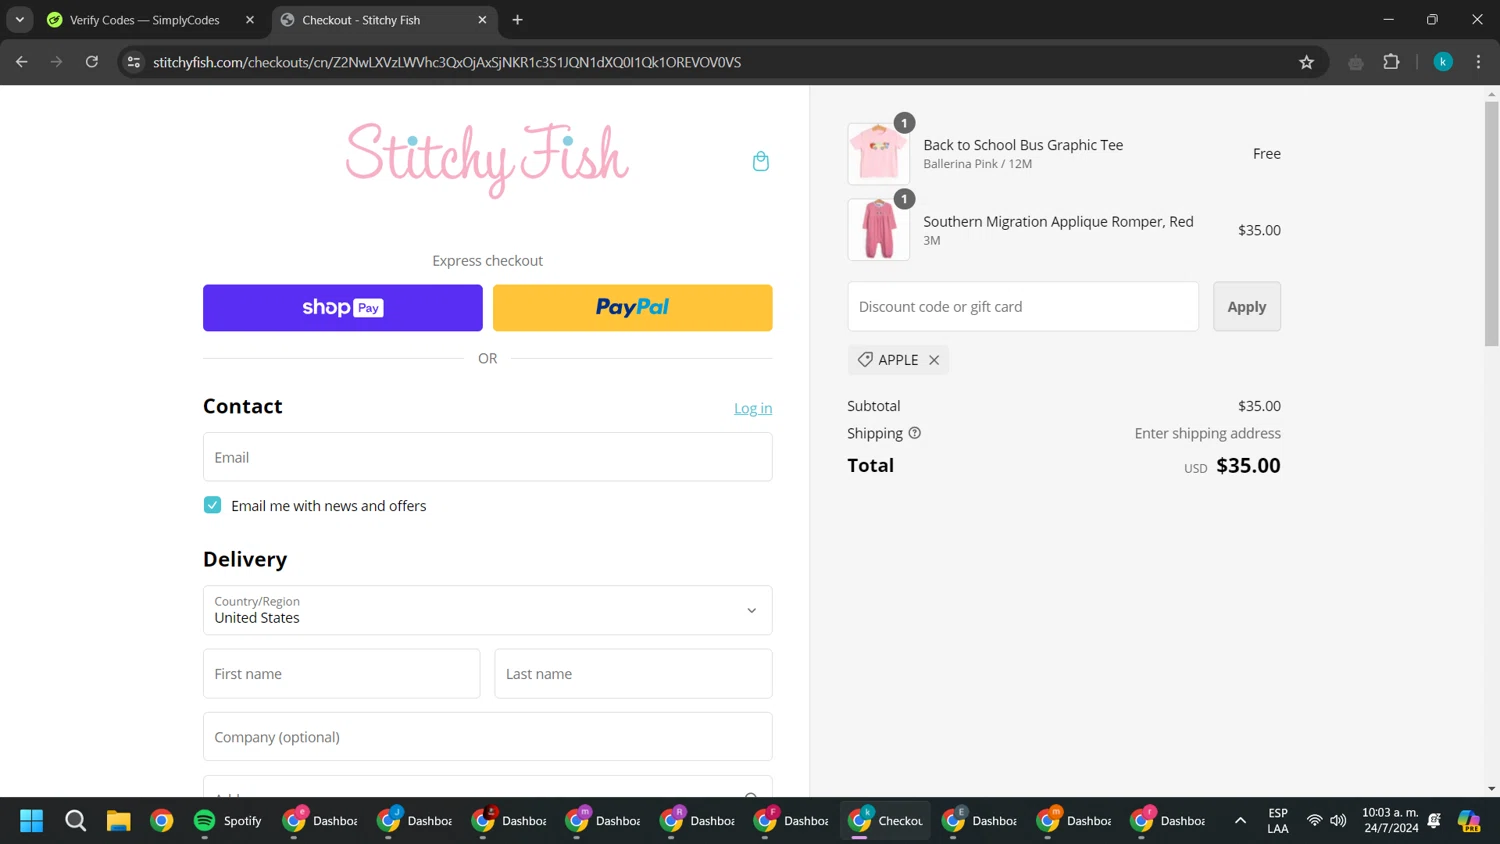Toggle Email me with news and offers
The height and width of the screenshot is (844, 1500).
click(x=212, y=505)
